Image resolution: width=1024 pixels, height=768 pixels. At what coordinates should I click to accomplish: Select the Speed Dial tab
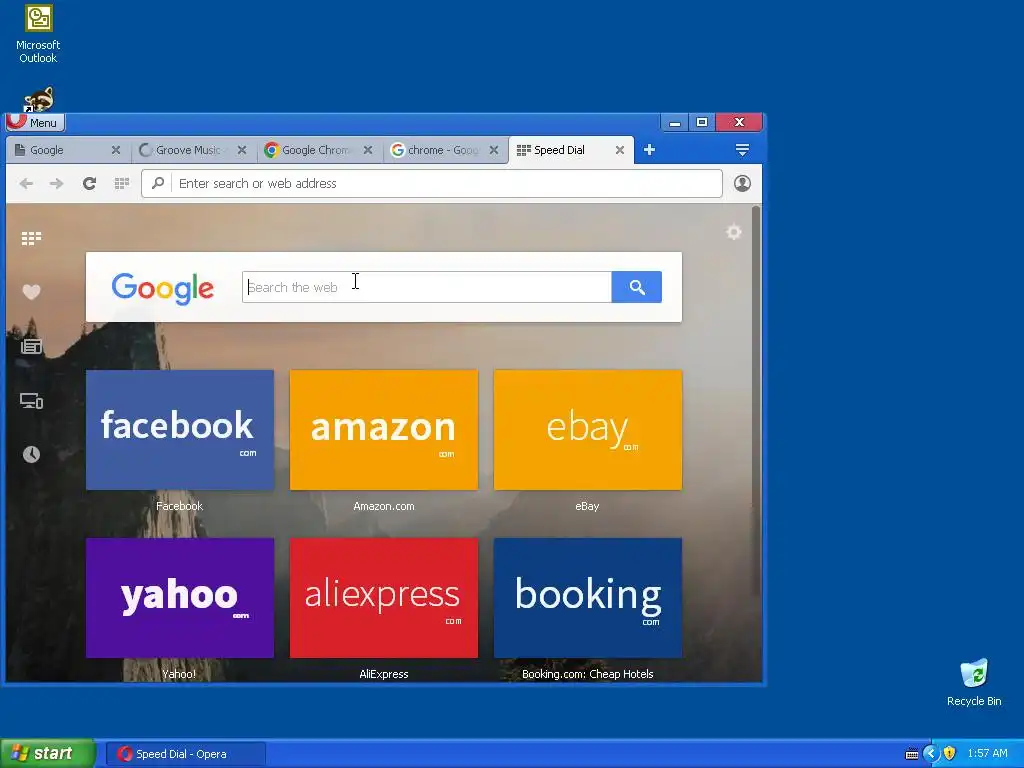tap(569, 150)
